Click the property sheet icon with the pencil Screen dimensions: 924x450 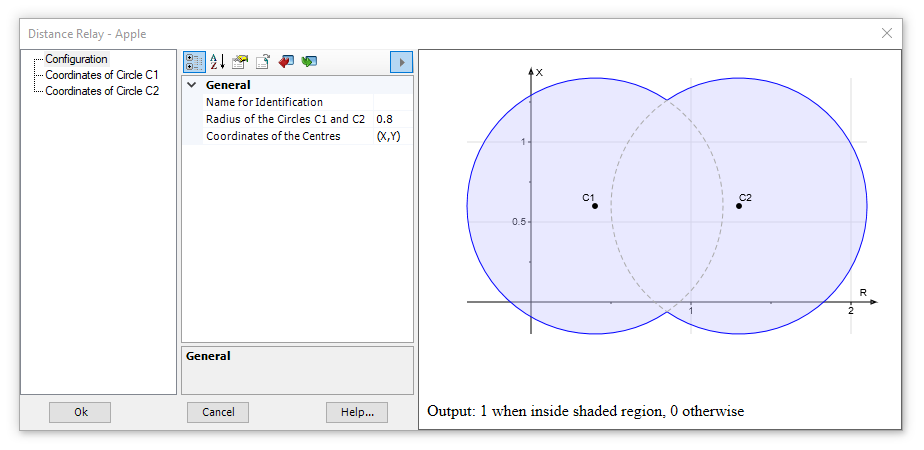240,62
